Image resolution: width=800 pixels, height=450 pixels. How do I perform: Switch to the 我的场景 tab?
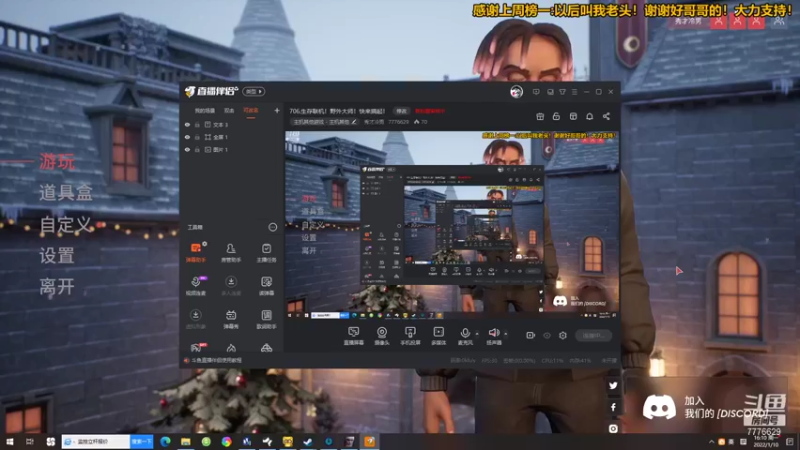[x=205, y=110]
